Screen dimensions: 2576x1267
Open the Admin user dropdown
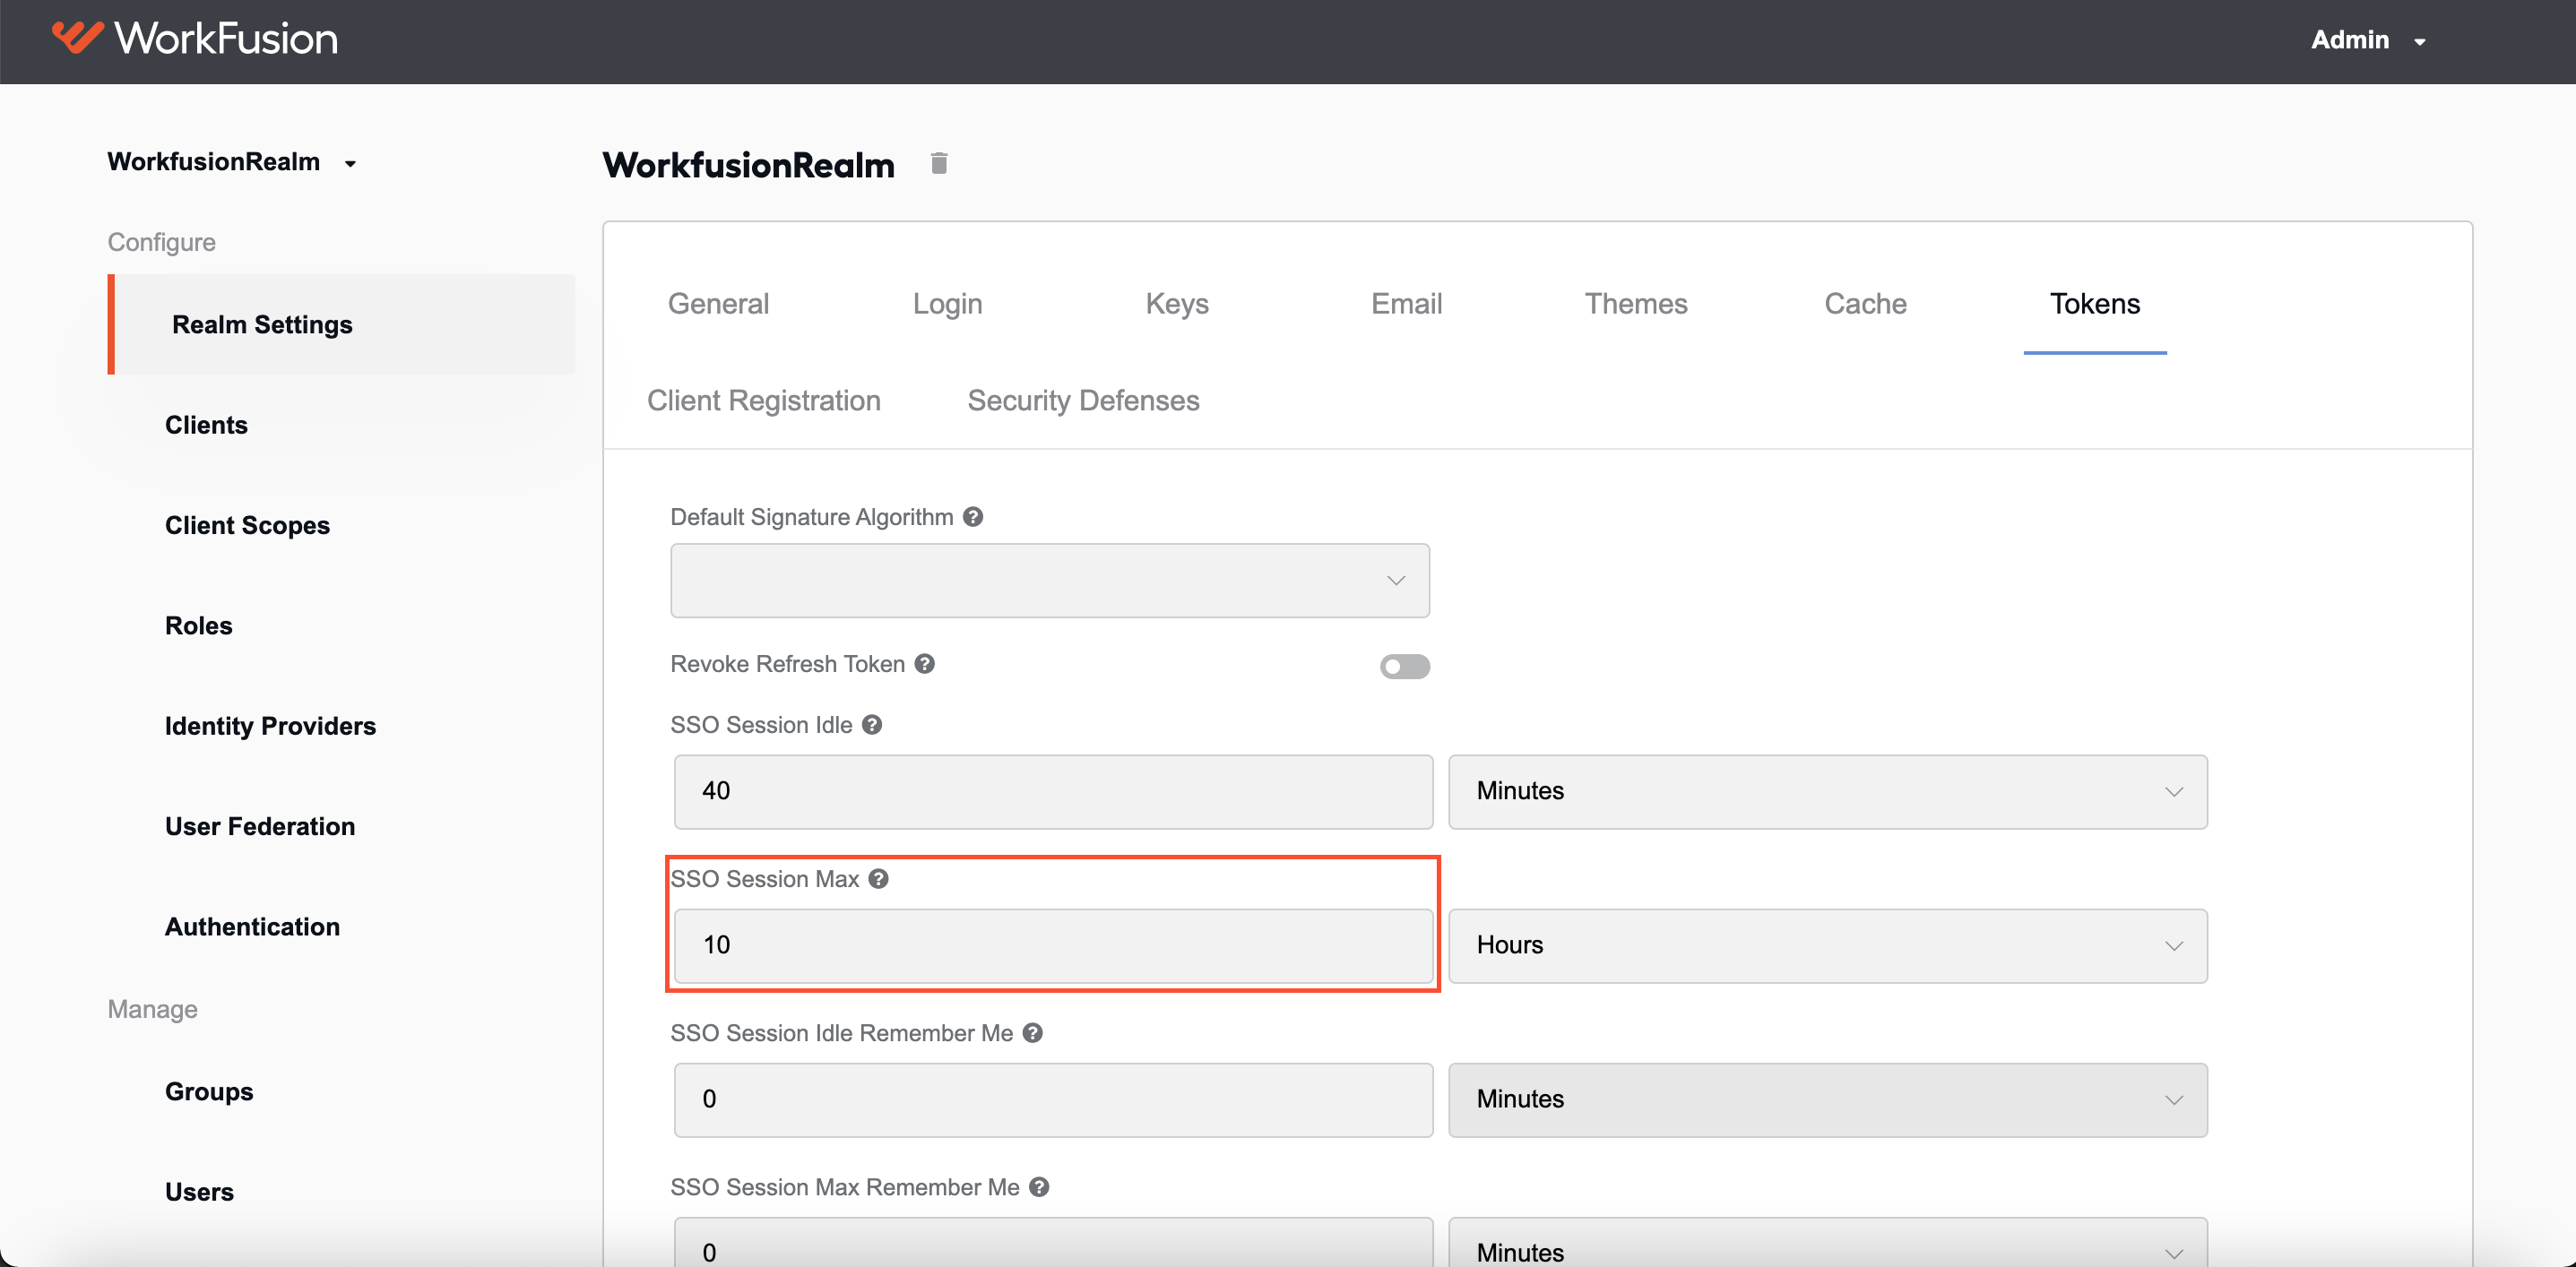click(x=2369, y=40)
